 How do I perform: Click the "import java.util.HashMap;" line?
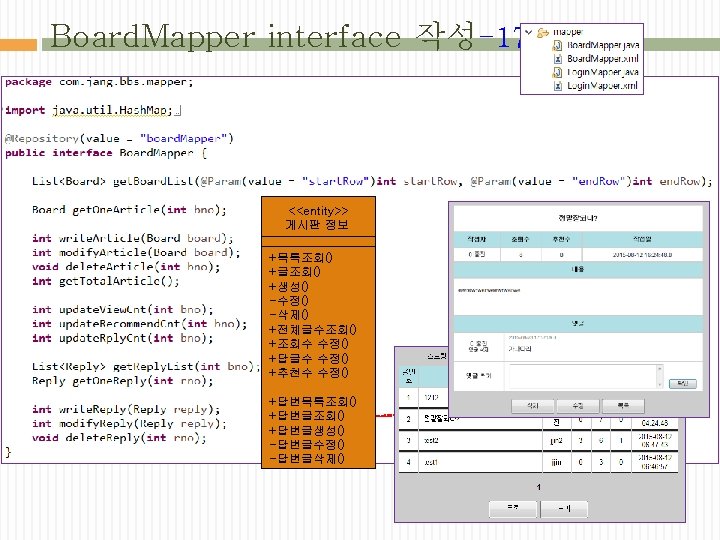point(89,111)
